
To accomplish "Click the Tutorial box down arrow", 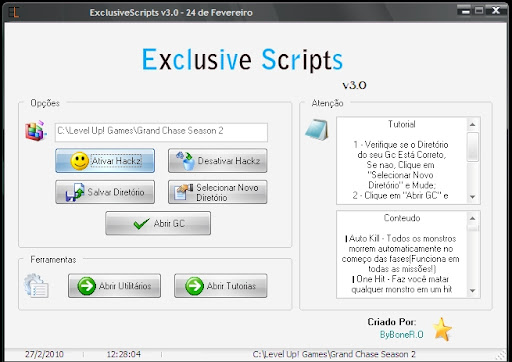I will pos(472,197).
